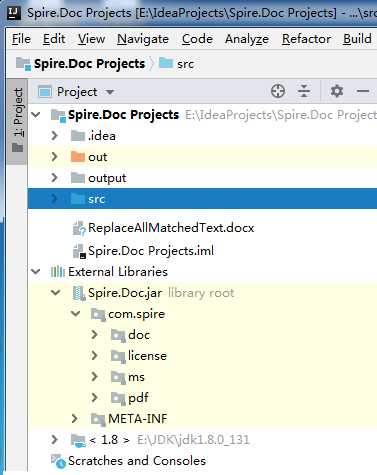Click the Collapse All icon in Project panel
The height and width of the screenshot is (475, 377).
[304, 91]
